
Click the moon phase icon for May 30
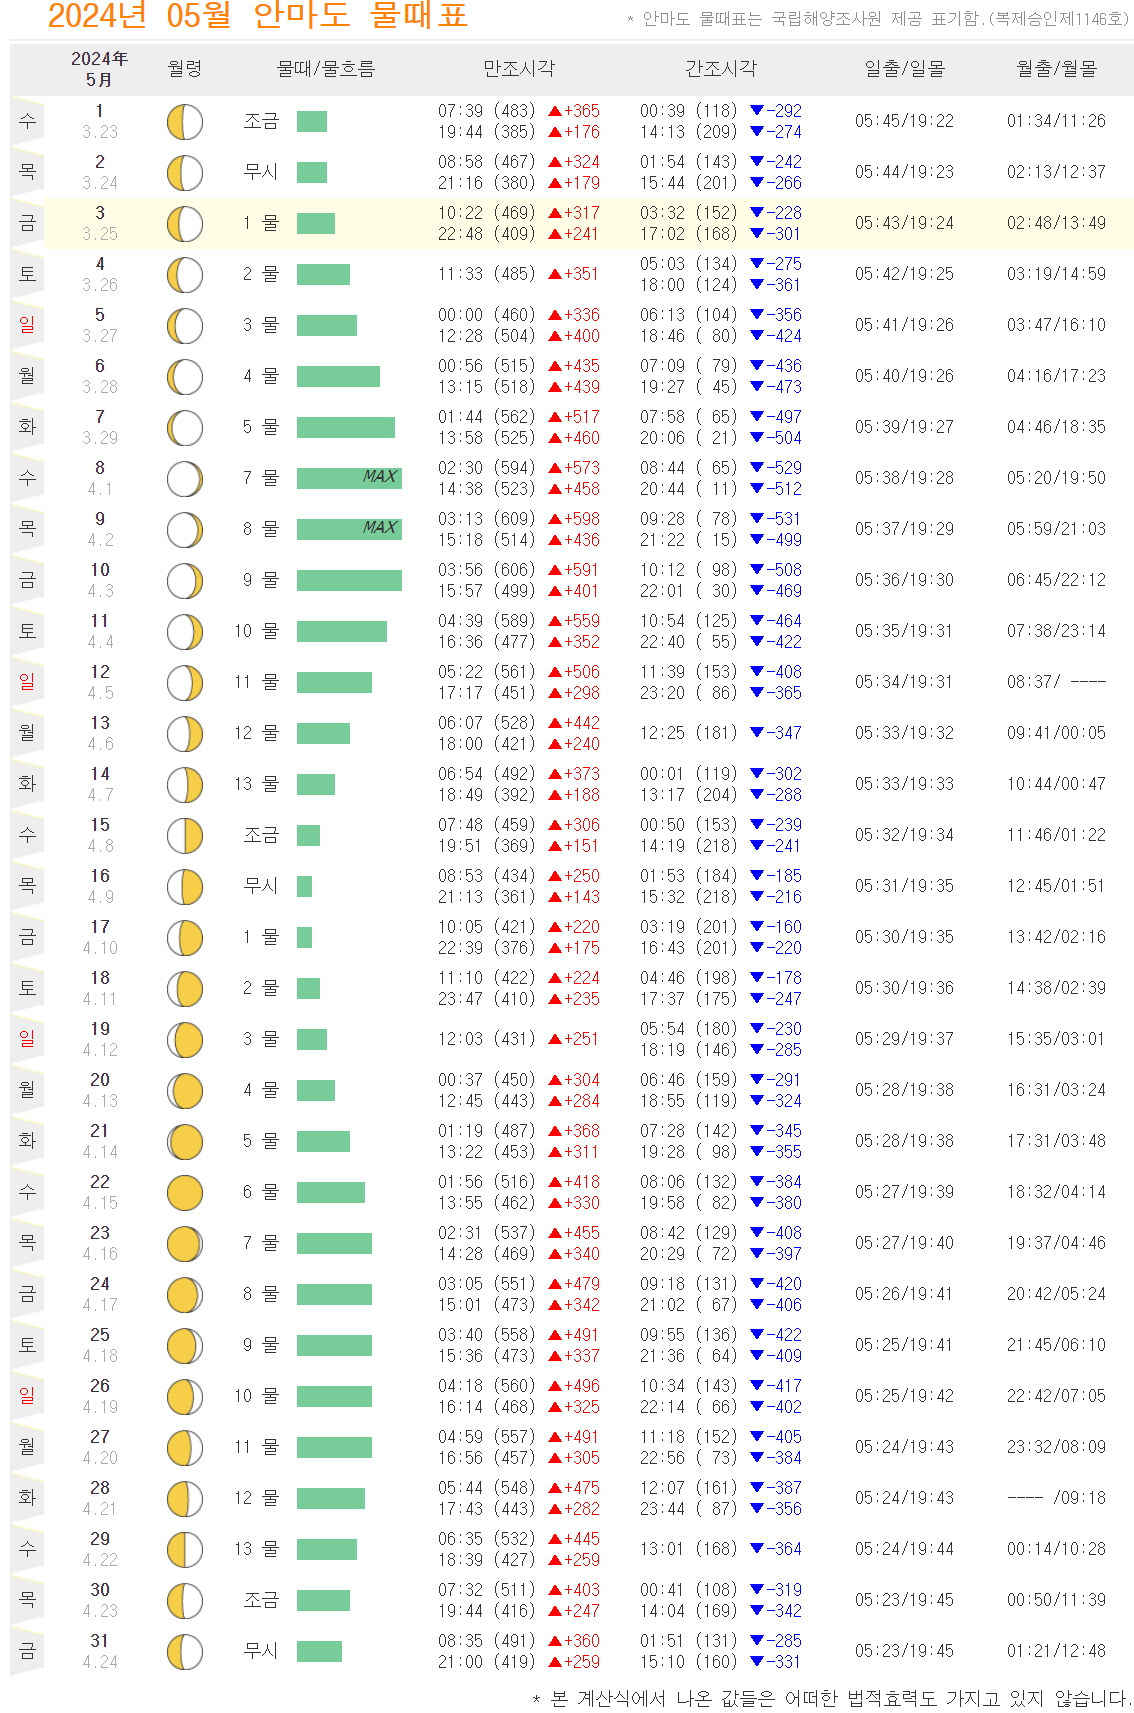(x=185, y=1601)
